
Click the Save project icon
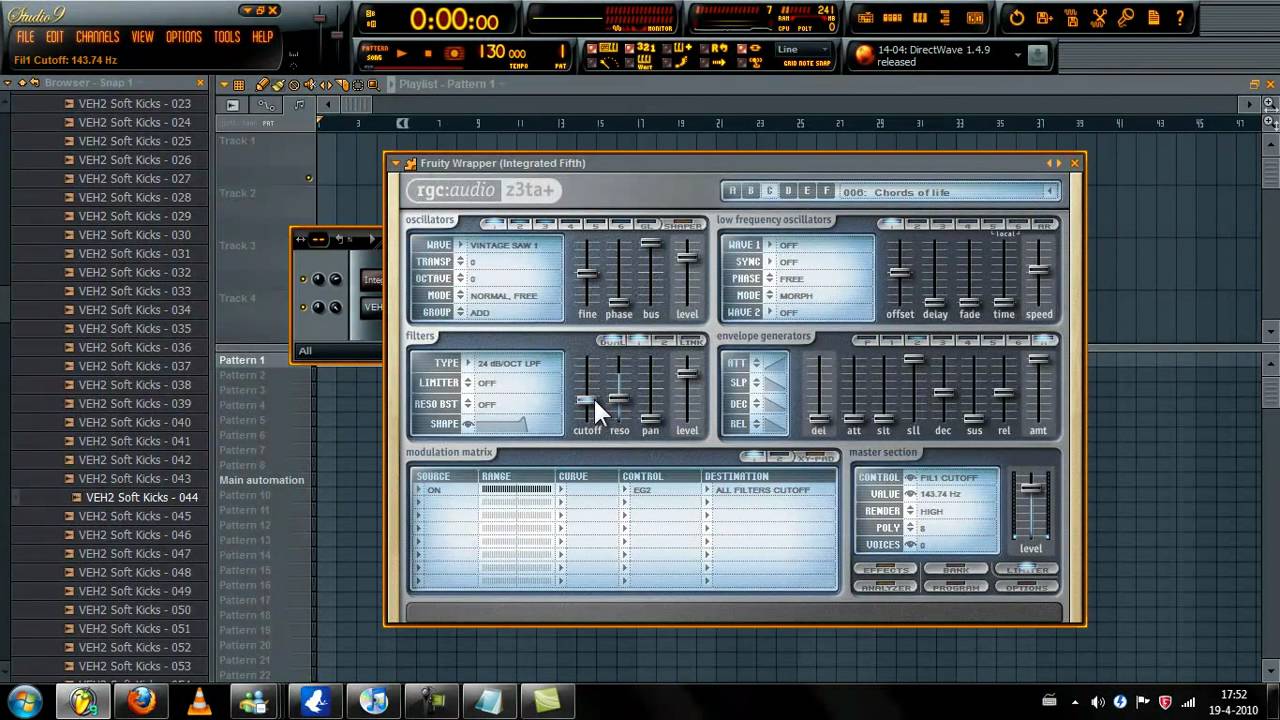click(1045, 18)
